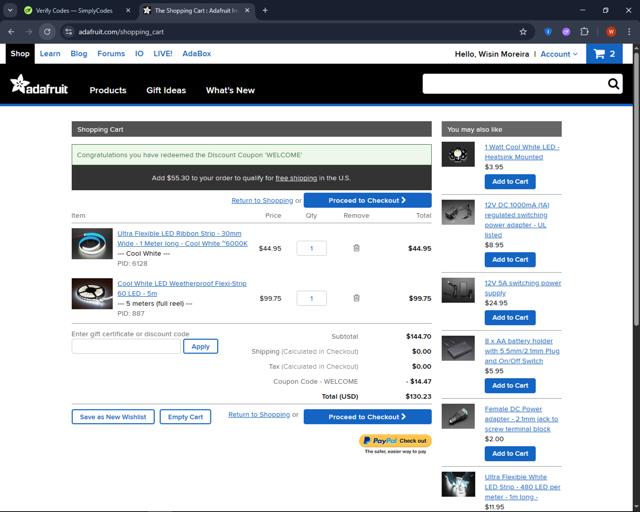The height and width of the screenshot is (512, 640).
Task: Click the top Proceed to Checkout button
Action: [x=367, y=200]
